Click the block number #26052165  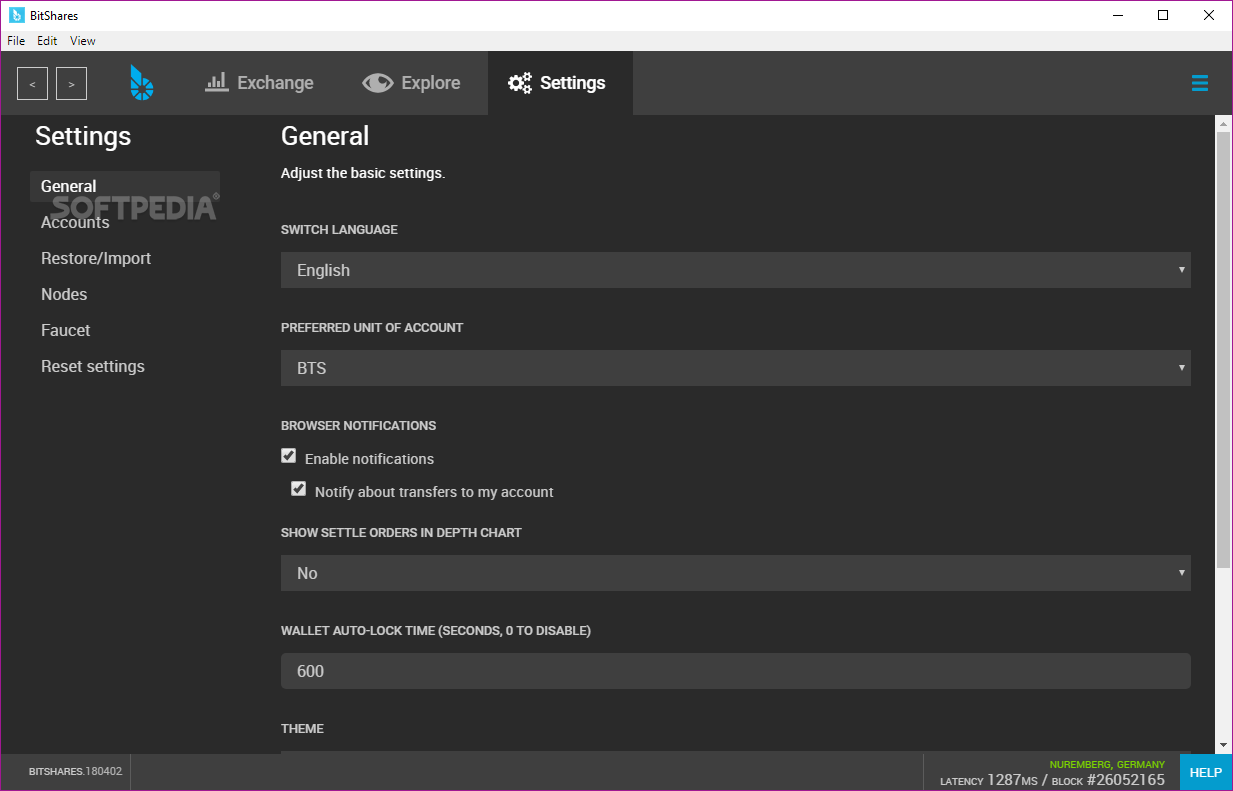(1125, 780)
